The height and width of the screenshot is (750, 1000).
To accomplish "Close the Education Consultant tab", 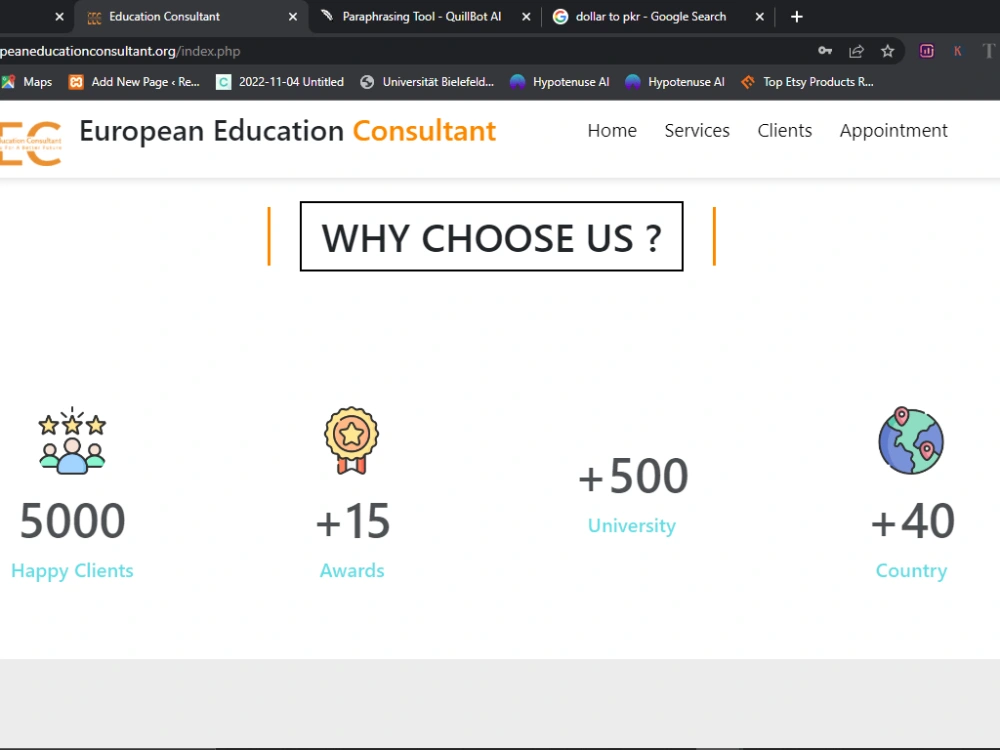I will coord(293,17).
